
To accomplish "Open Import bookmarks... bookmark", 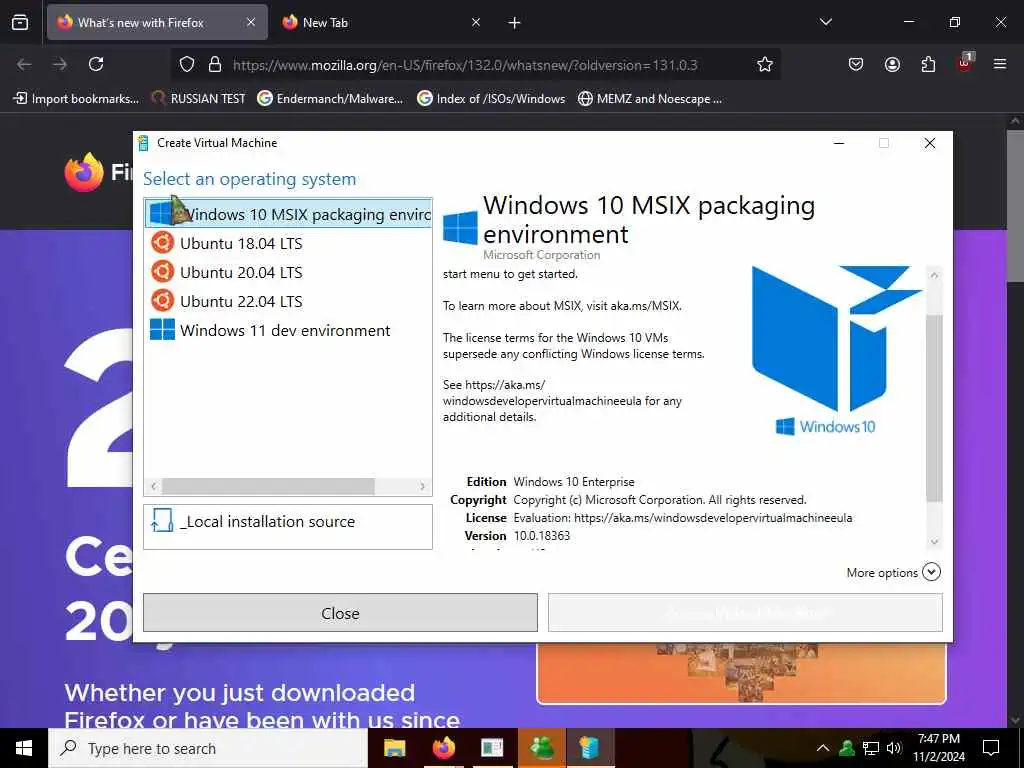I will [x=76, y=99].
